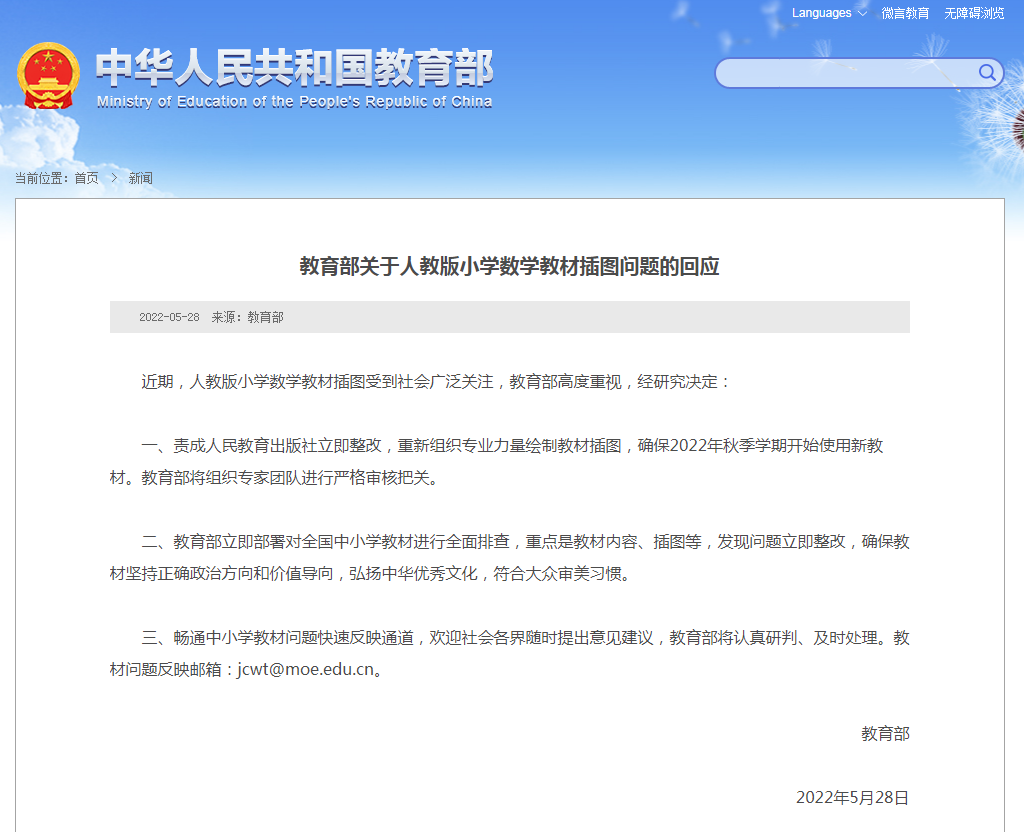Click the Ministry of Education English title

pyautogui.click(x=295, y=101)
